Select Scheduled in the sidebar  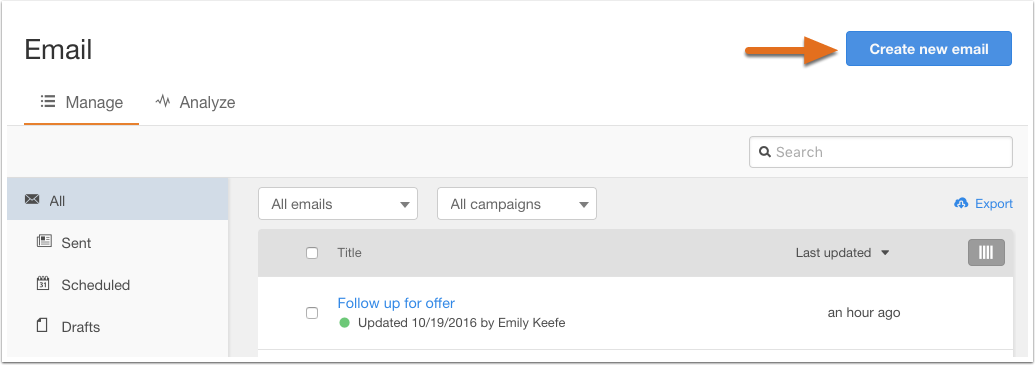tap(96, 285)
